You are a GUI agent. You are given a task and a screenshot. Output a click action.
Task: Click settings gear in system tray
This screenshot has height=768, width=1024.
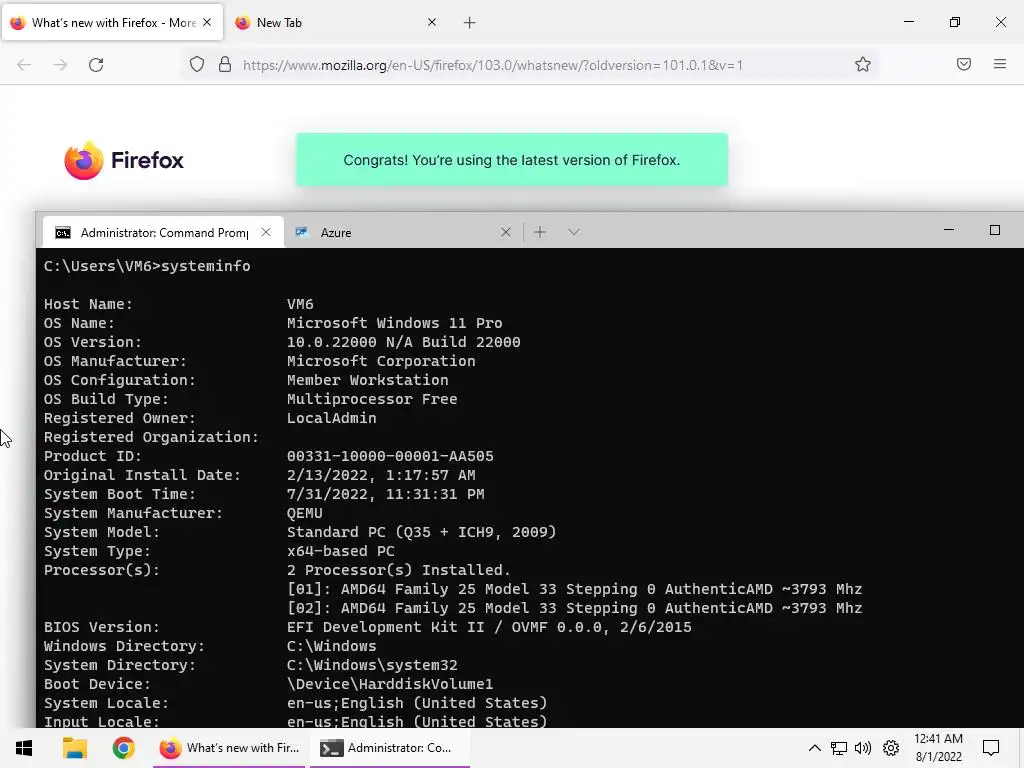(891, 748)
